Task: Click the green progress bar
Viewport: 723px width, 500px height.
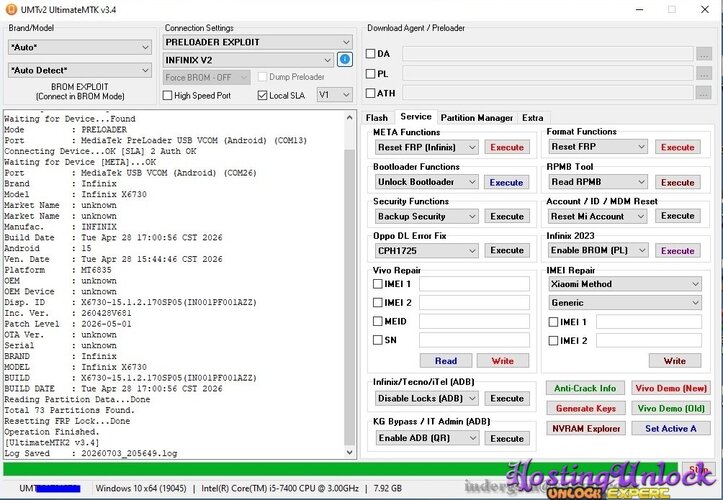Action: 340,469
